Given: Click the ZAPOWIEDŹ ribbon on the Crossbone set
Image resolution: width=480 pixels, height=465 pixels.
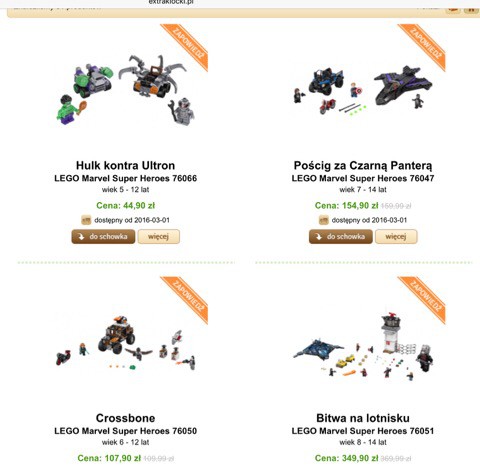Looking at the screenshot, I should tap(187, 297).
